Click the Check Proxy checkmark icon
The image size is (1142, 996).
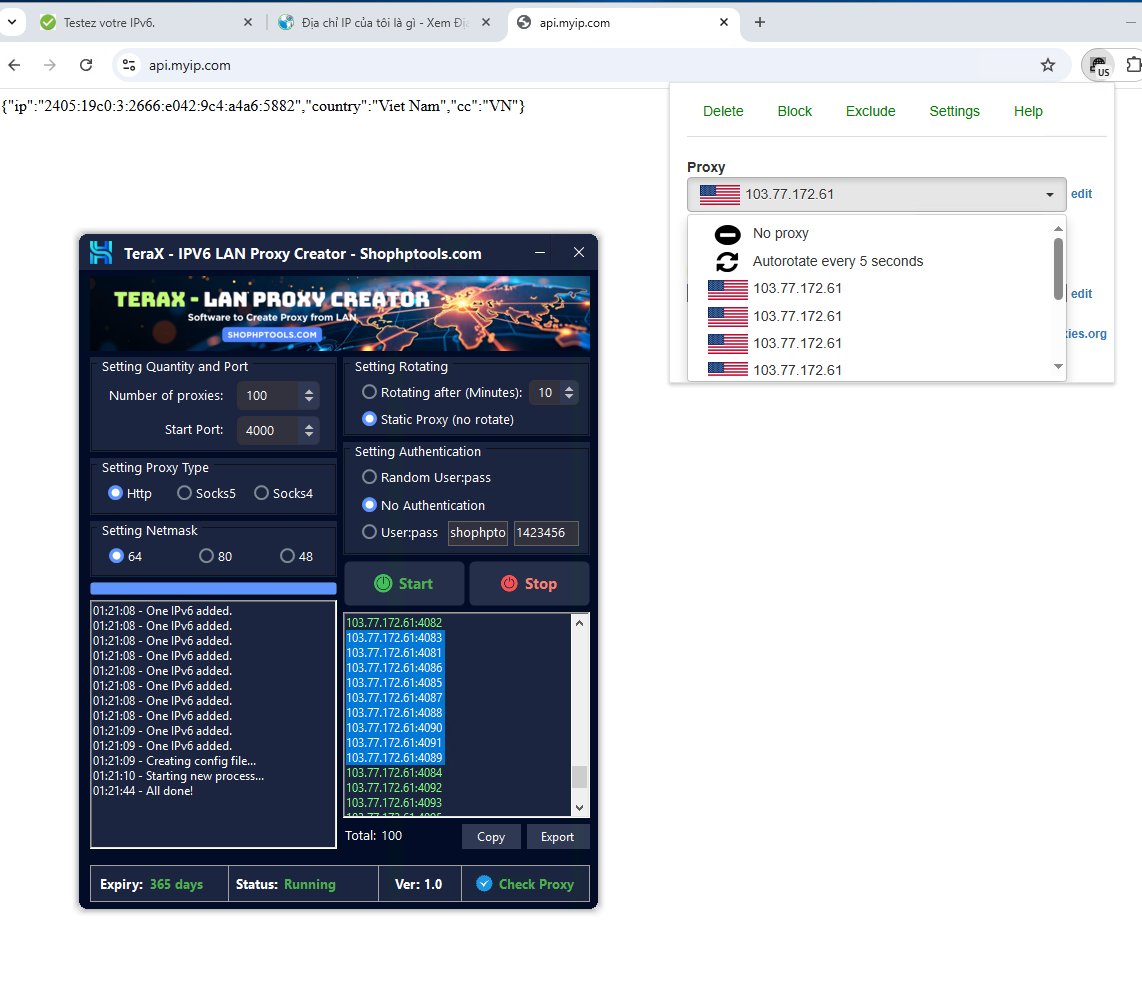click(484, 884)
